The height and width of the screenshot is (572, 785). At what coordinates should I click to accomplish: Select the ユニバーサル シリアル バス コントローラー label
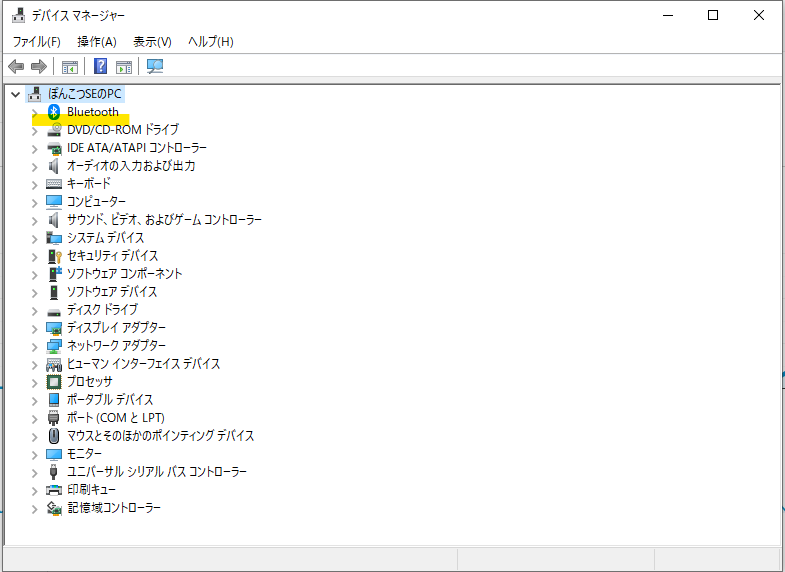point(157,472)
